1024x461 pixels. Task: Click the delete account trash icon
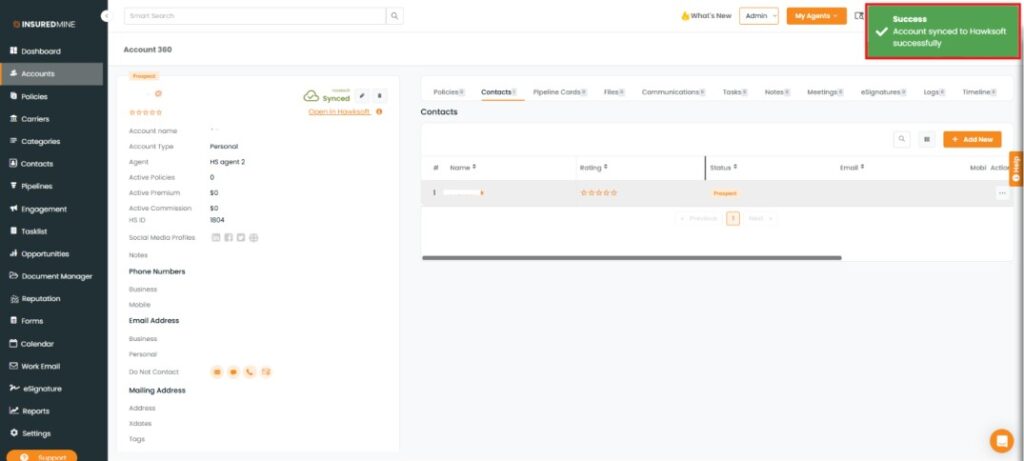coord(380,96)
